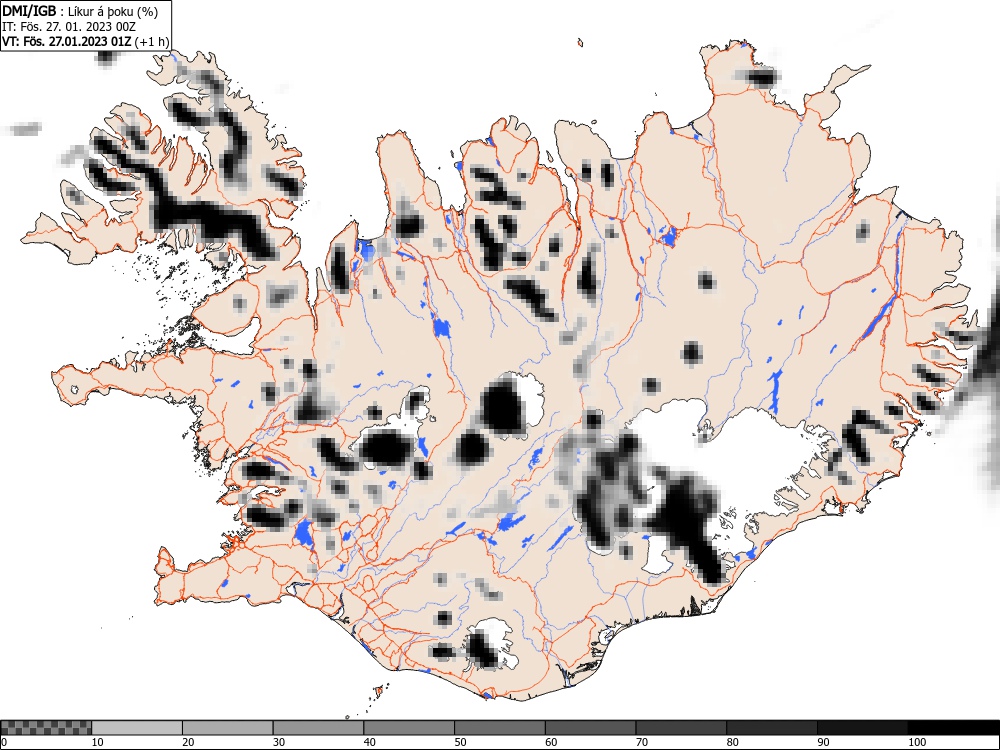Viewport: 1000px width, 750px height.
Task: Click the legend label '0'
Action: coord(4,742)
